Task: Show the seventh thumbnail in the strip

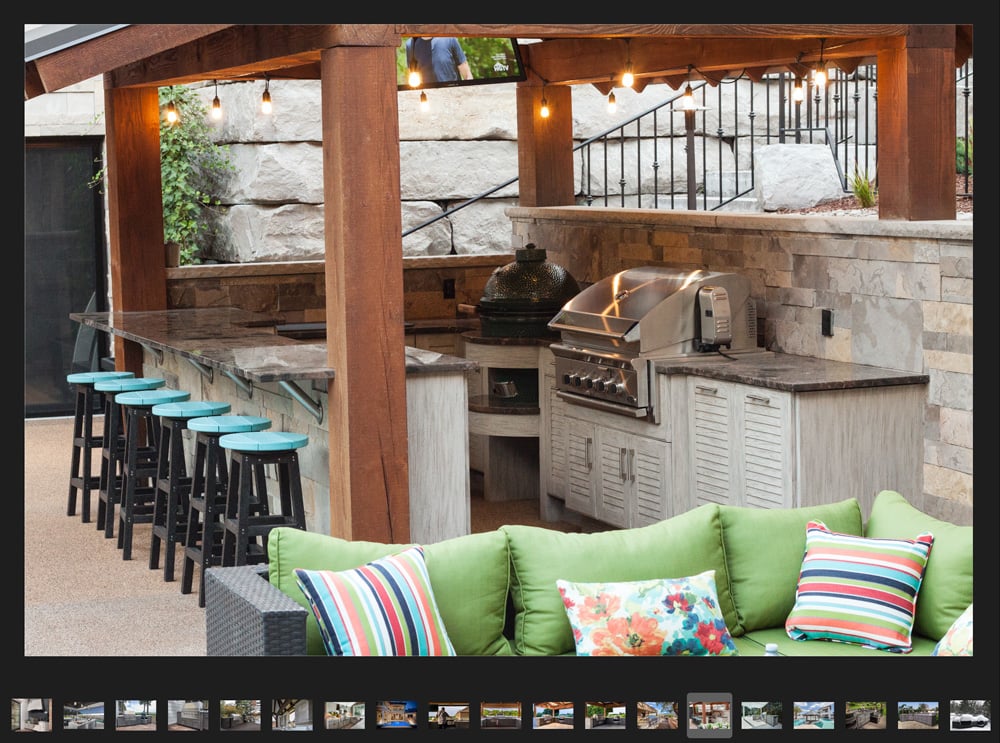Action: (344, 714)
